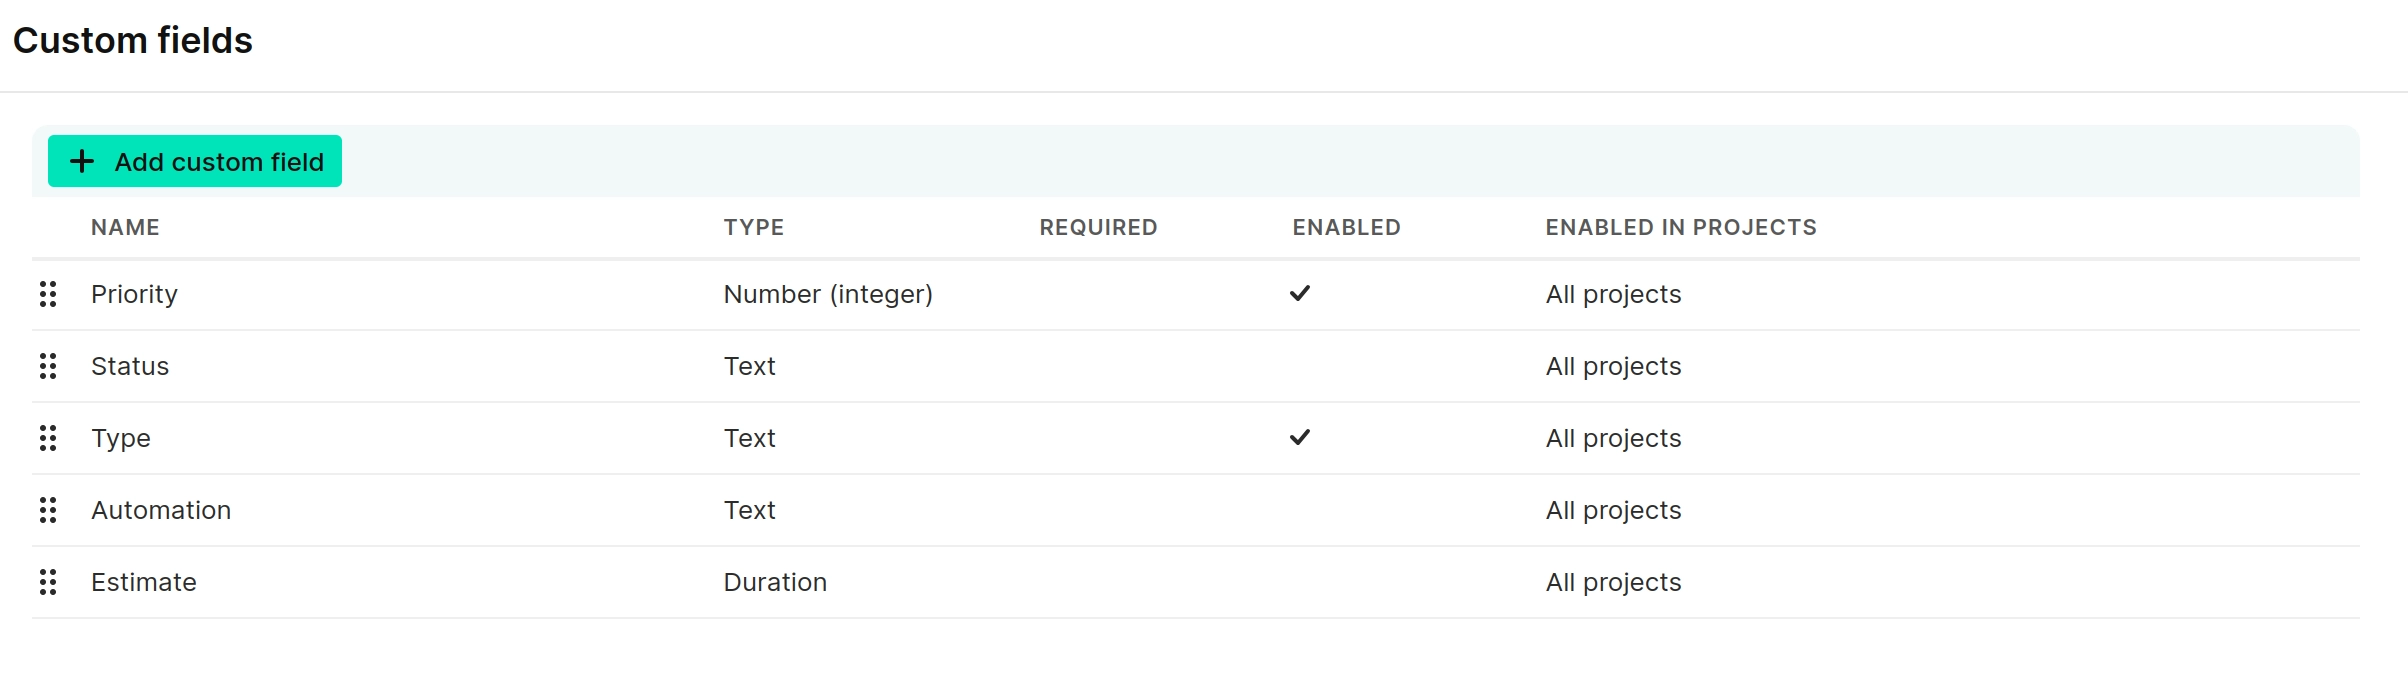Click the plus icon to add field
This screenshot has width=2408, height=689.
coord(82,161)
